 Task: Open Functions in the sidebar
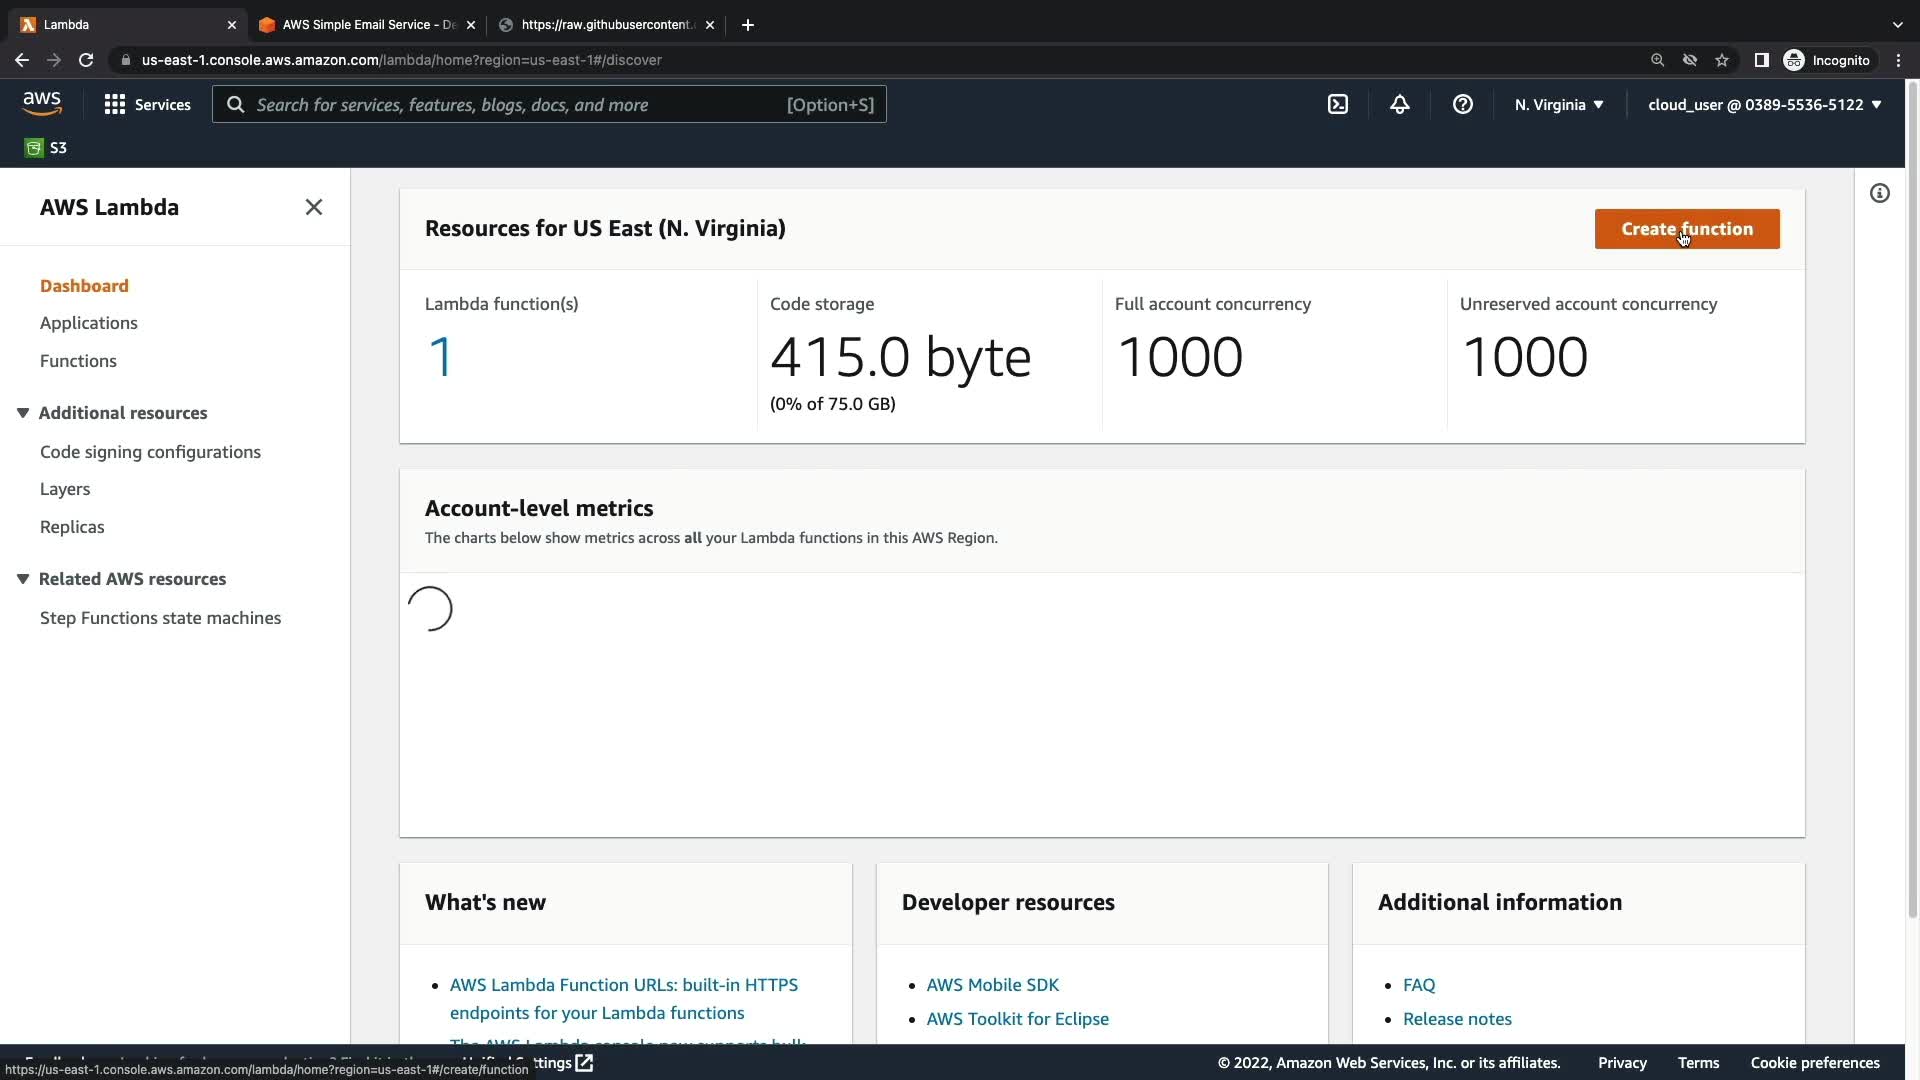click(78, 361)
